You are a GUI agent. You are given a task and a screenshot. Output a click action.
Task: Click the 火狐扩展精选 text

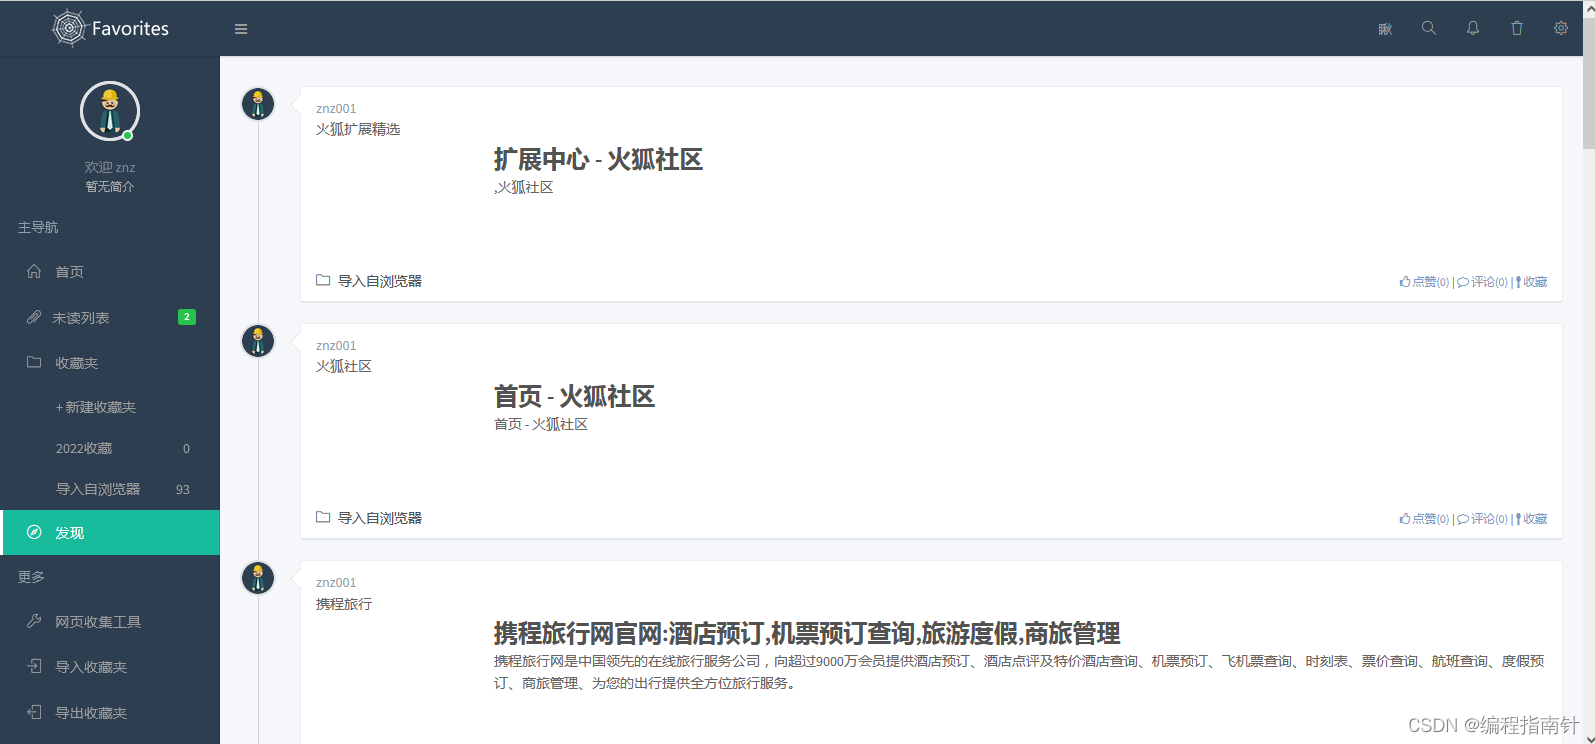358,129
